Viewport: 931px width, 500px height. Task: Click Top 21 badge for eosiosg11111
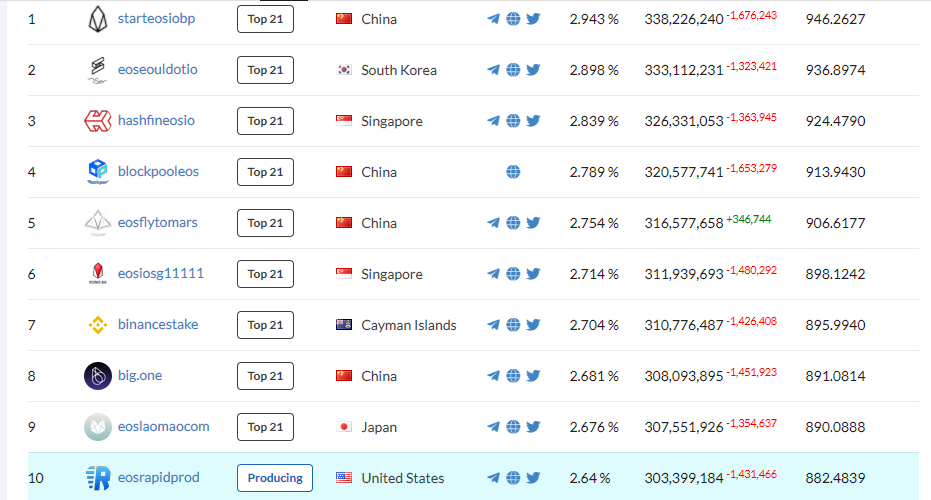click(265, 274)
